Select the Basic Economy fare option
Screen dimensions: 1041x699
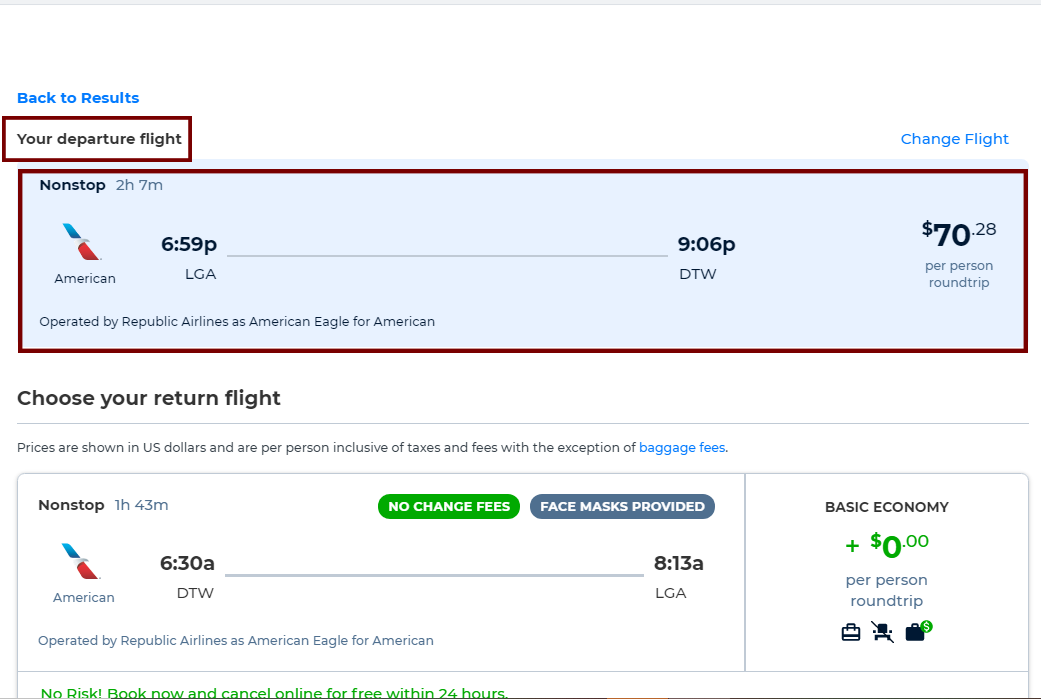point(886,507)
